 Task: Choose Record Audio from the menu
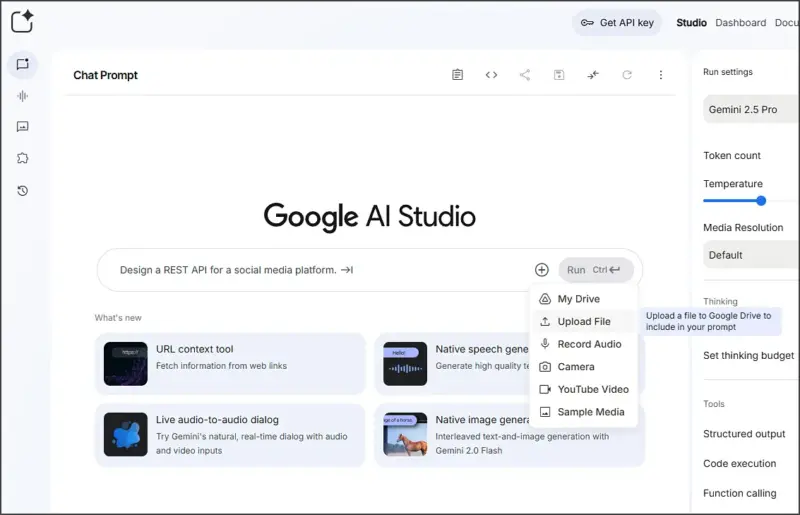point(585,344)
